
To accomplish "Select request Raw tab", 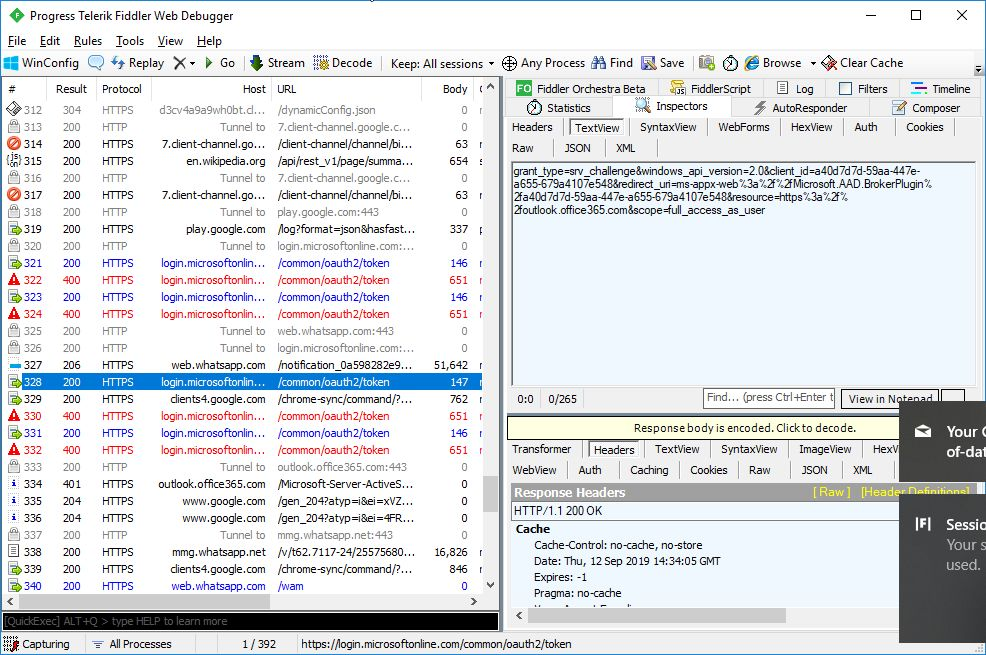I will point(523,148).
